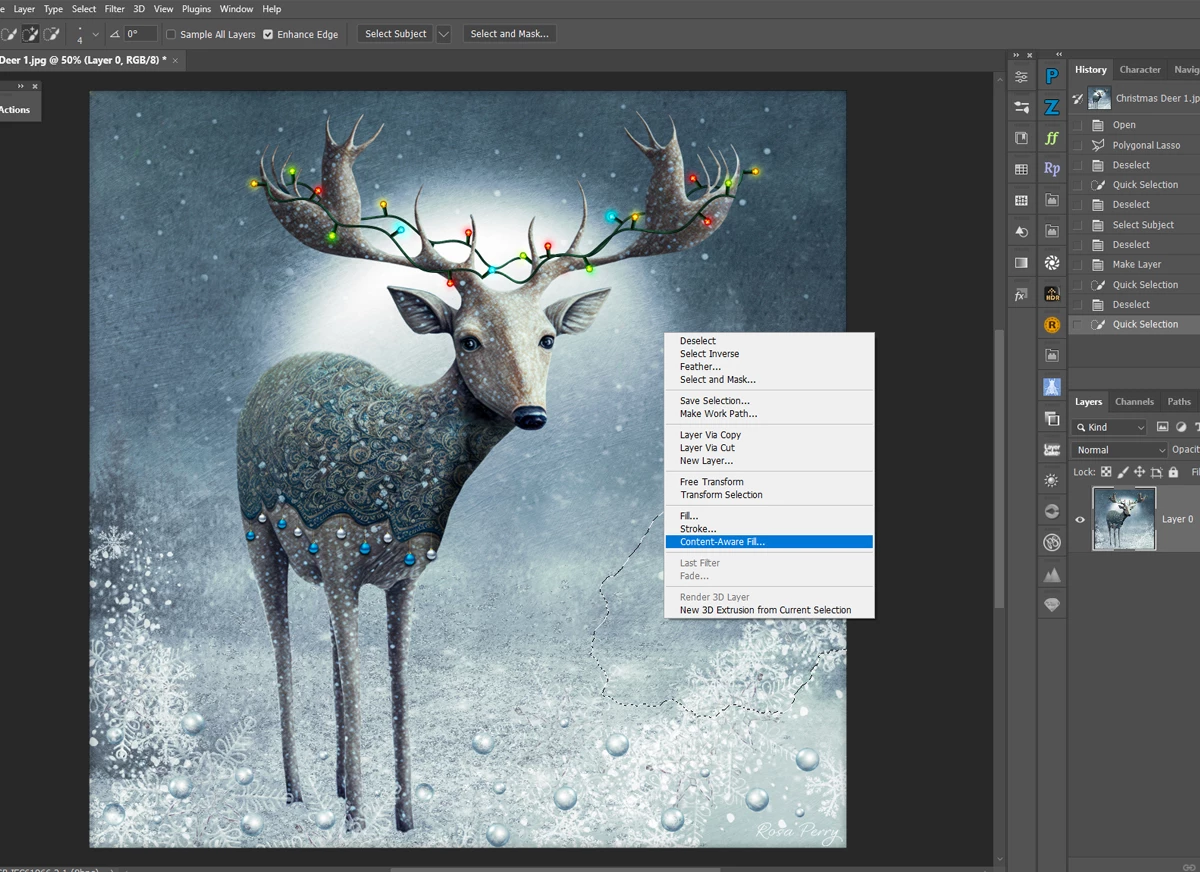The width and height of the screenshot is (1200, 872).
Task: Choose Select Inverse in context menu
Action: [x=710, y=354]
